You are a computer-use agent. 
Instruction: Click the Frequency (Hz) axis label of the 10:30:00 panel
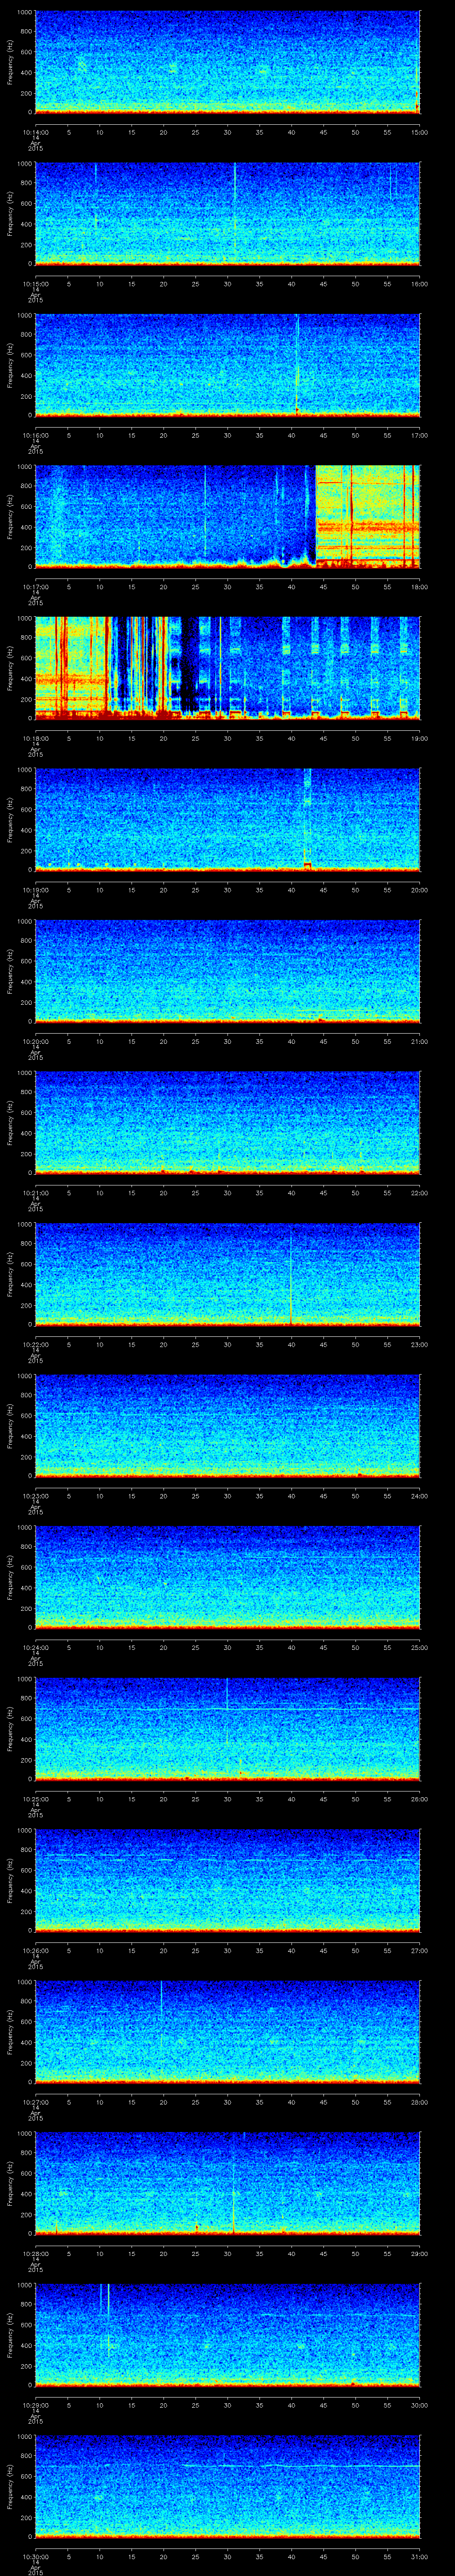tap(10, 2486)
